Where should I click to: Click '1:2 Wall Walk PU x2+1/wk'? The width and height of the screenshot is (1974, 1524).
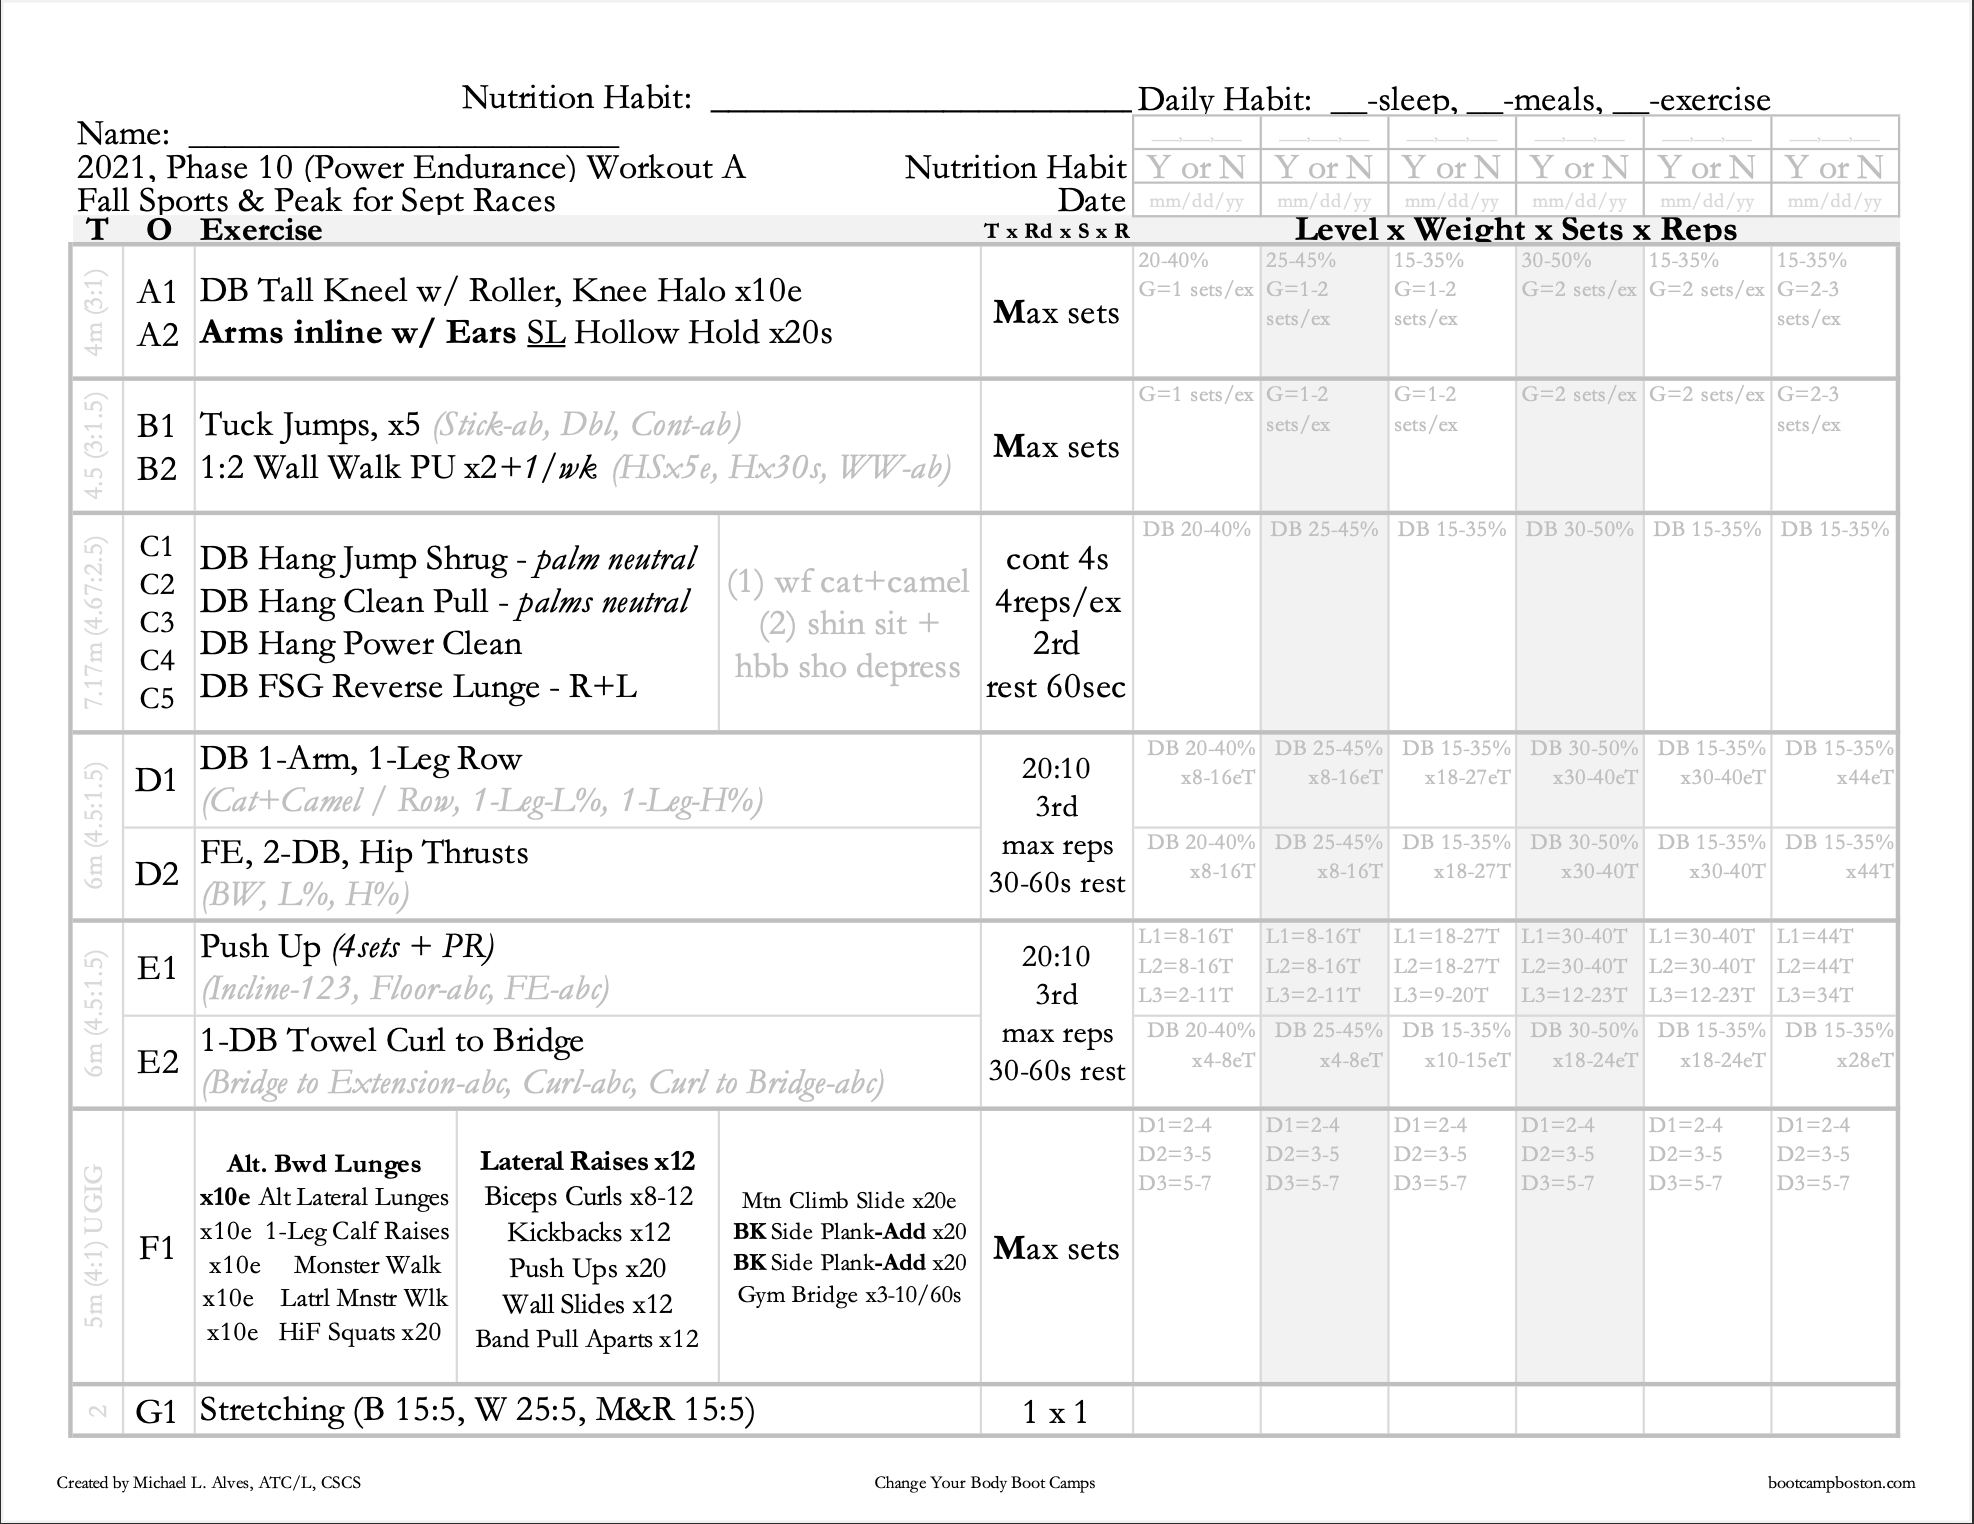399,467
